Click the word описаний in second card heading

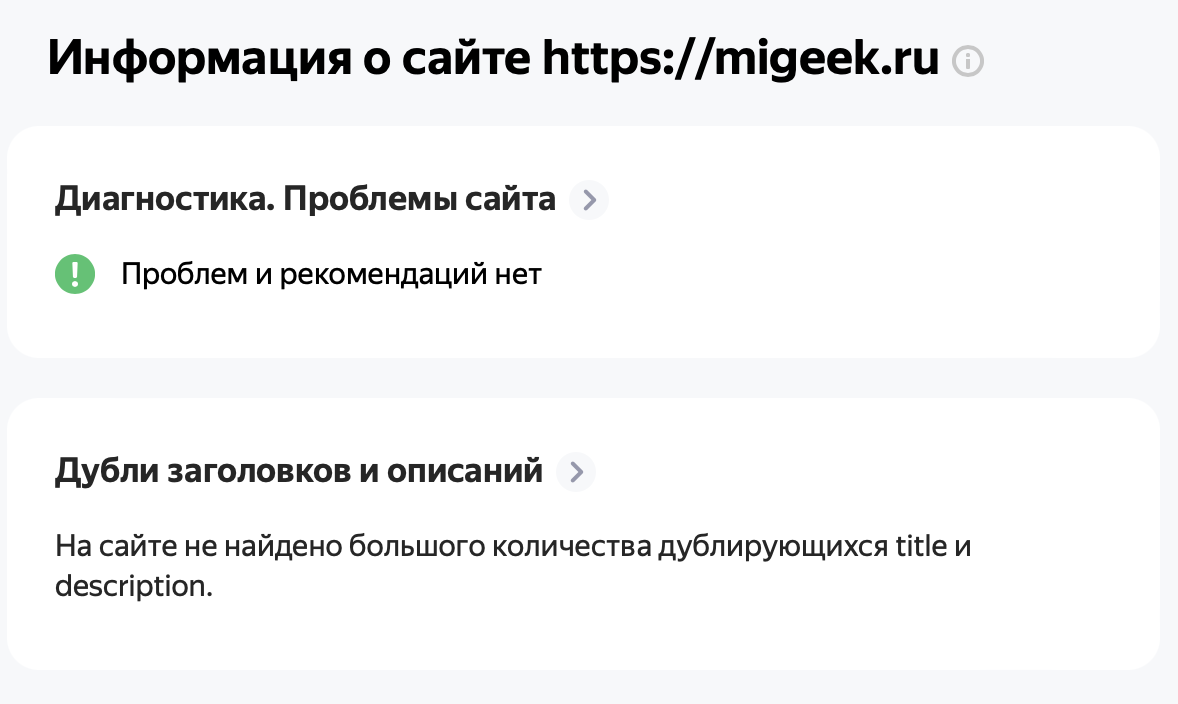point(464,471)
